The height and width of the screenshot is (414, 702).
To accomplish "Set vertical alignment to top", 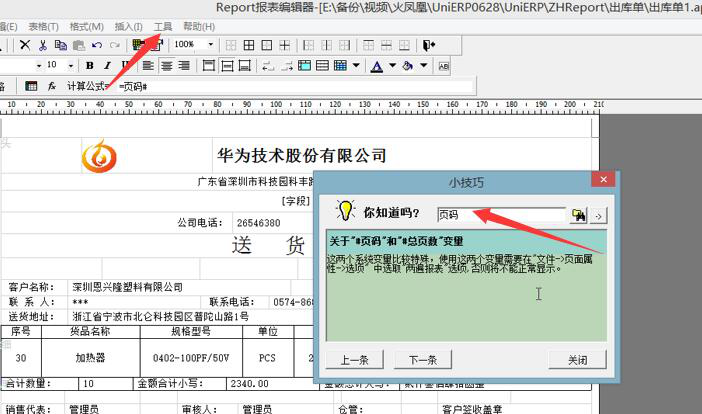I will [x=209, y=66].
